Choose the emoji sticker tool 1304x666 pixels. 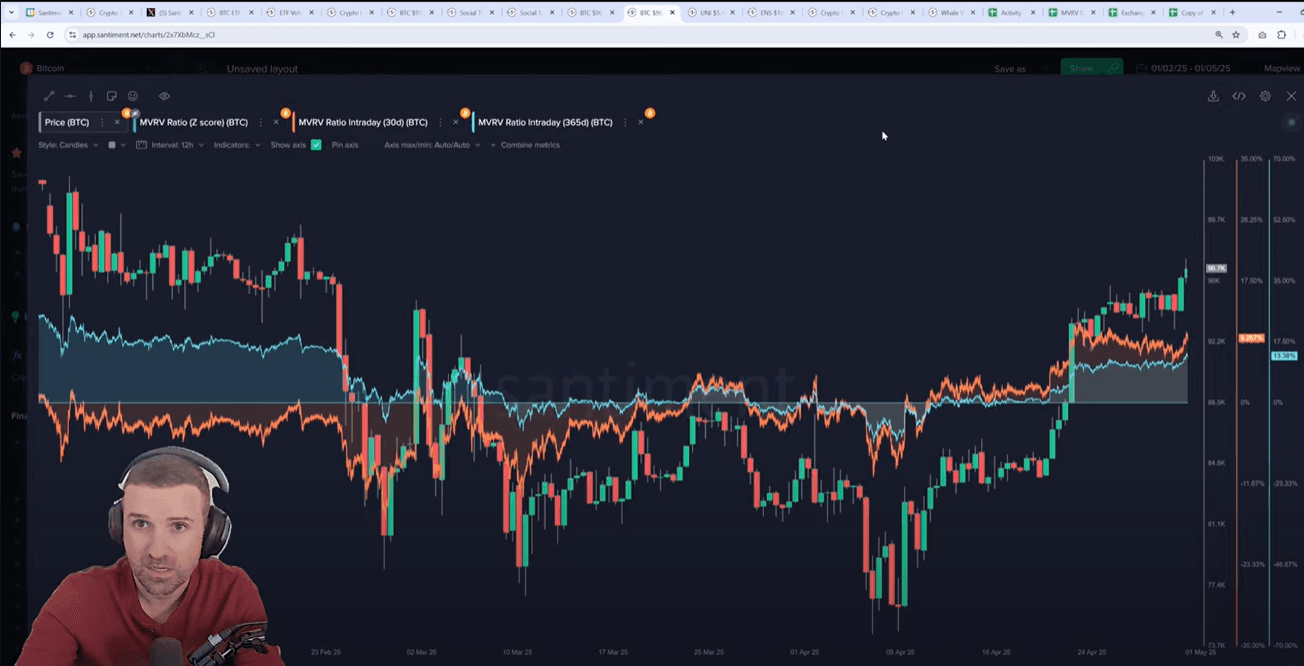(x=133, y=96)
